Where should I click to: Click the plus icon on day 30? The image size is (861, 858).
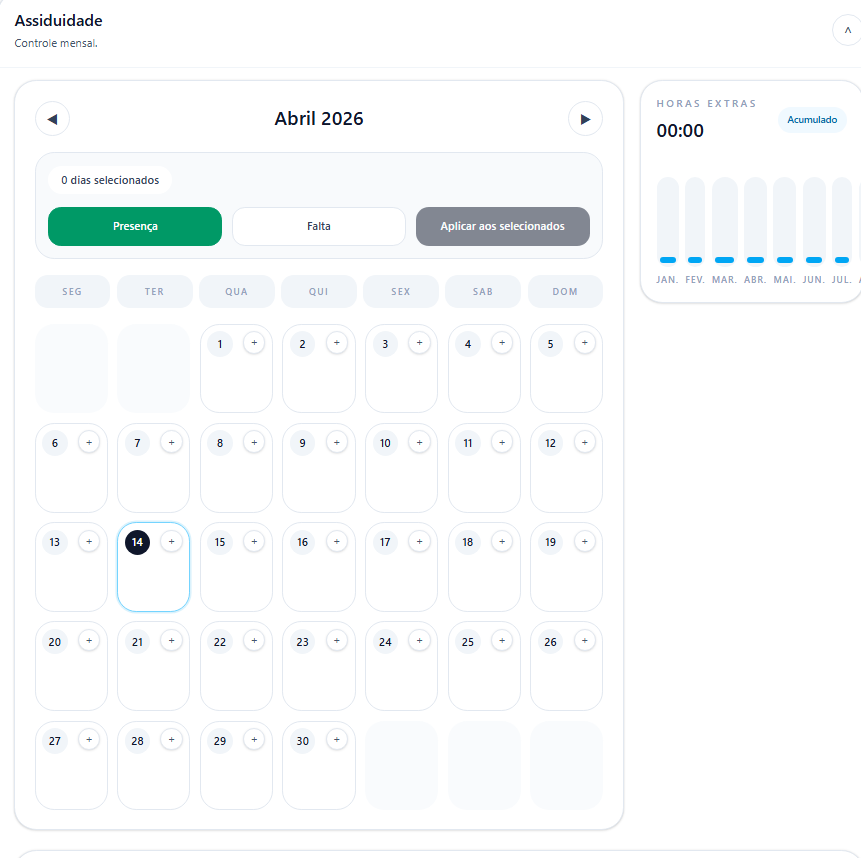click(336, 740)
